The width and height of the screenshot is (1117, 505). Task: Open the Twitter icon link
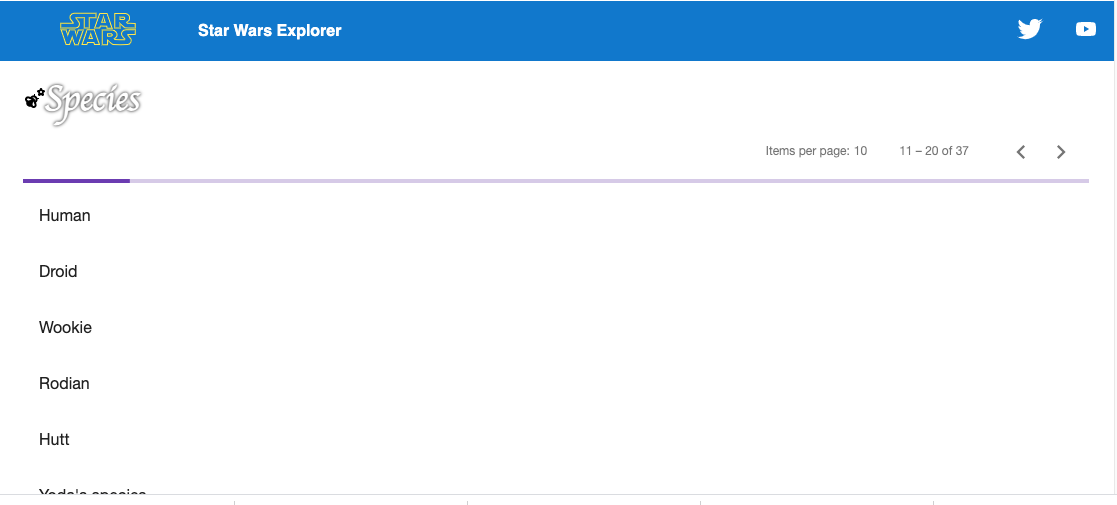pyautogui.click(x=1029, y=29)
